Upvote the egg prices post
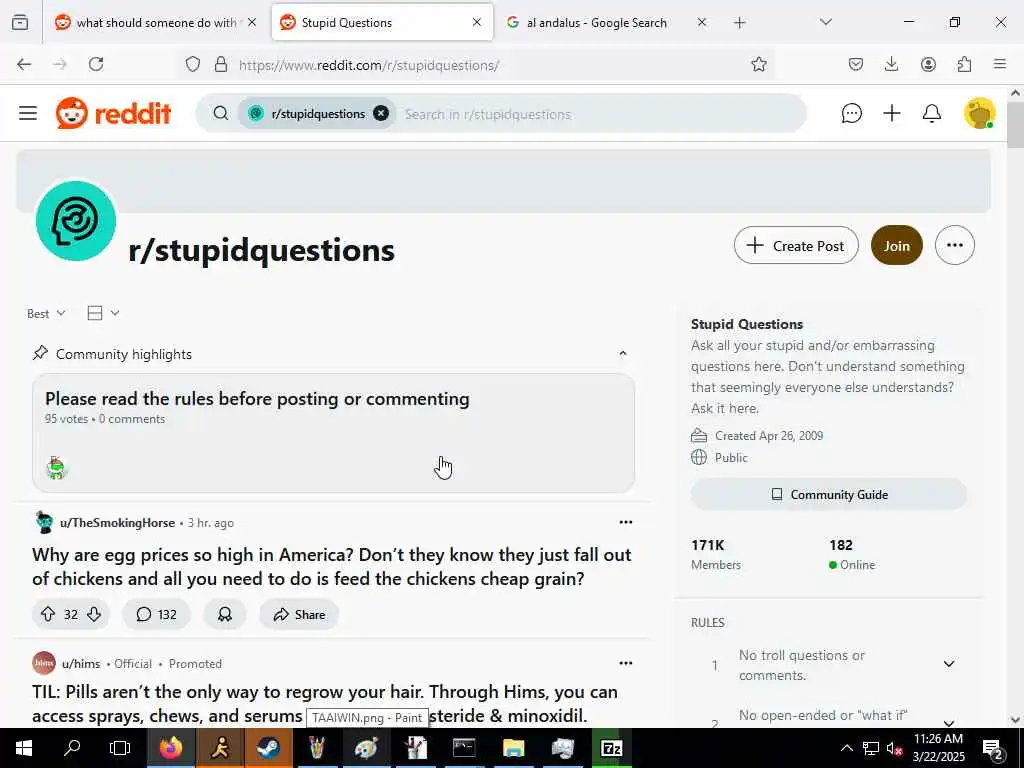 (48, 614)
